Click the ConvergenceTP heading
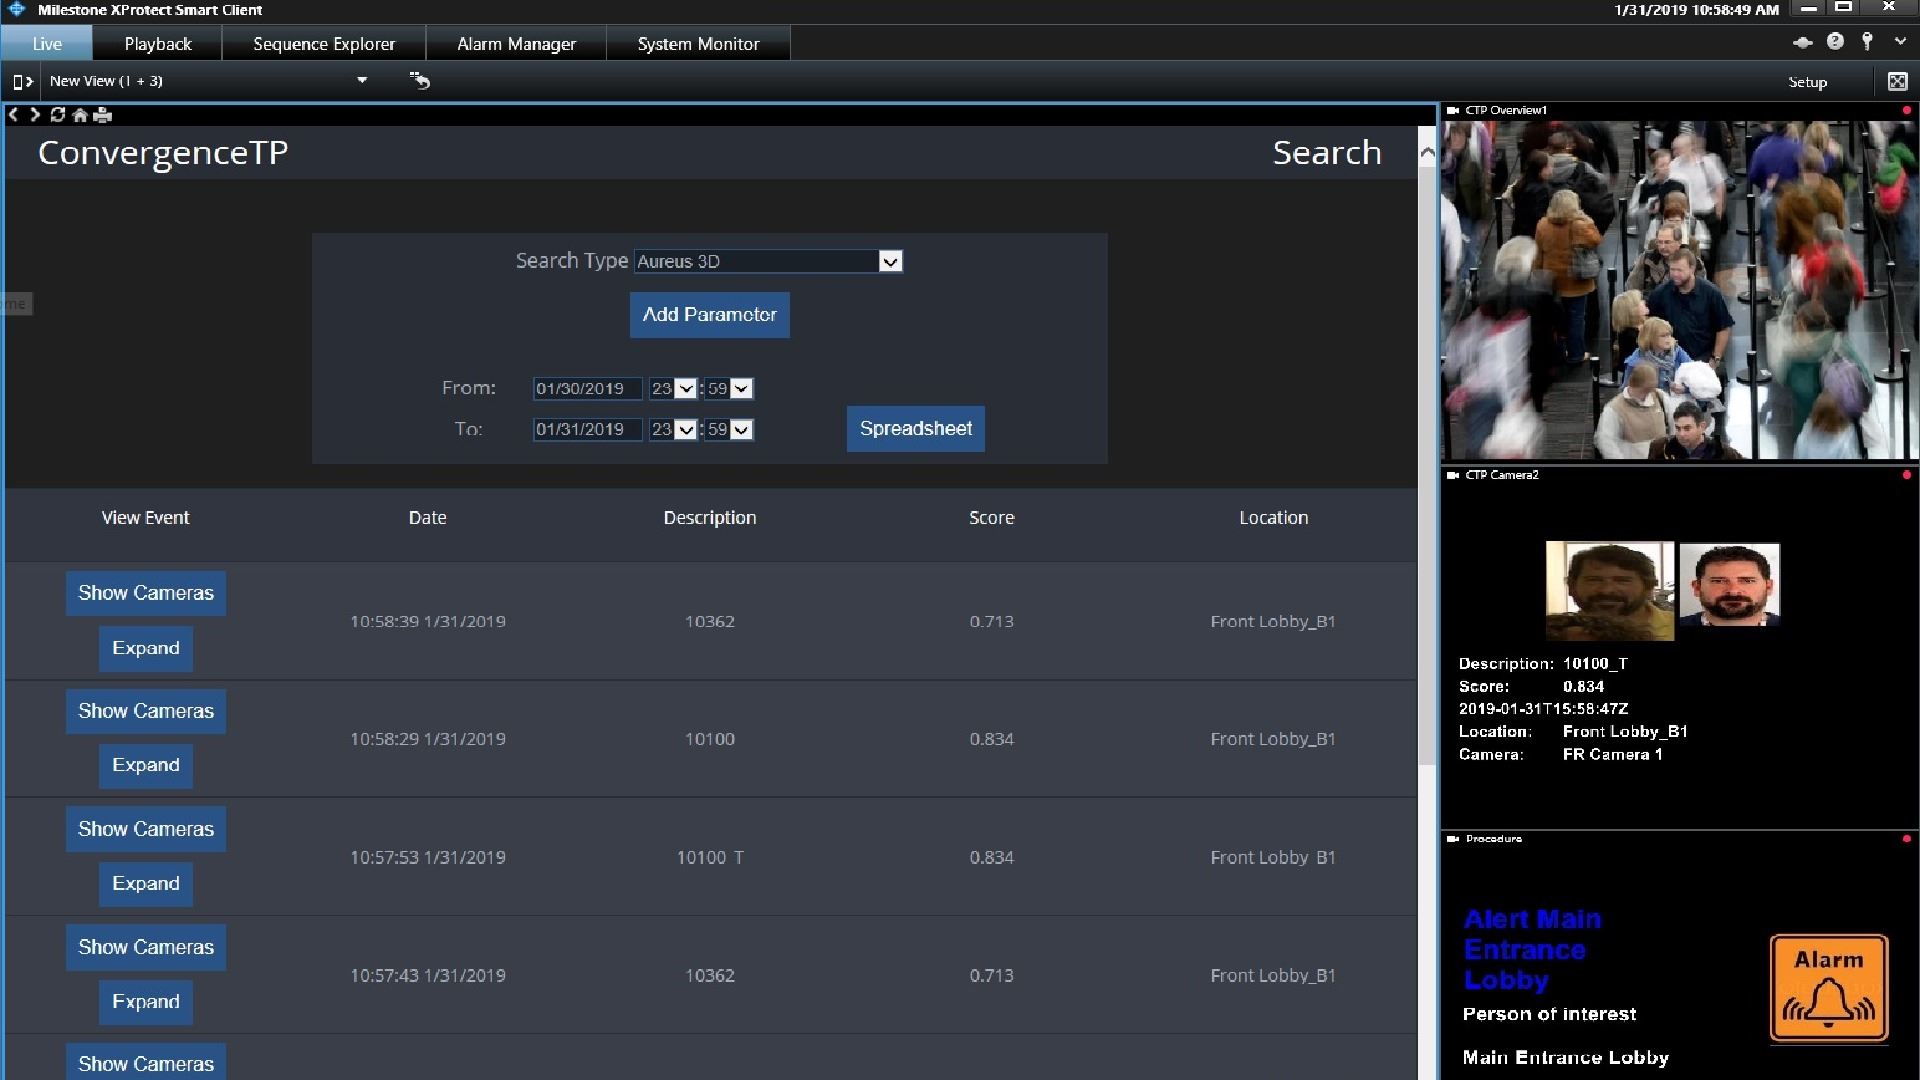The width and height of the screenshot is (1920, 1080). pyautogui.click(x=163, y=153)
